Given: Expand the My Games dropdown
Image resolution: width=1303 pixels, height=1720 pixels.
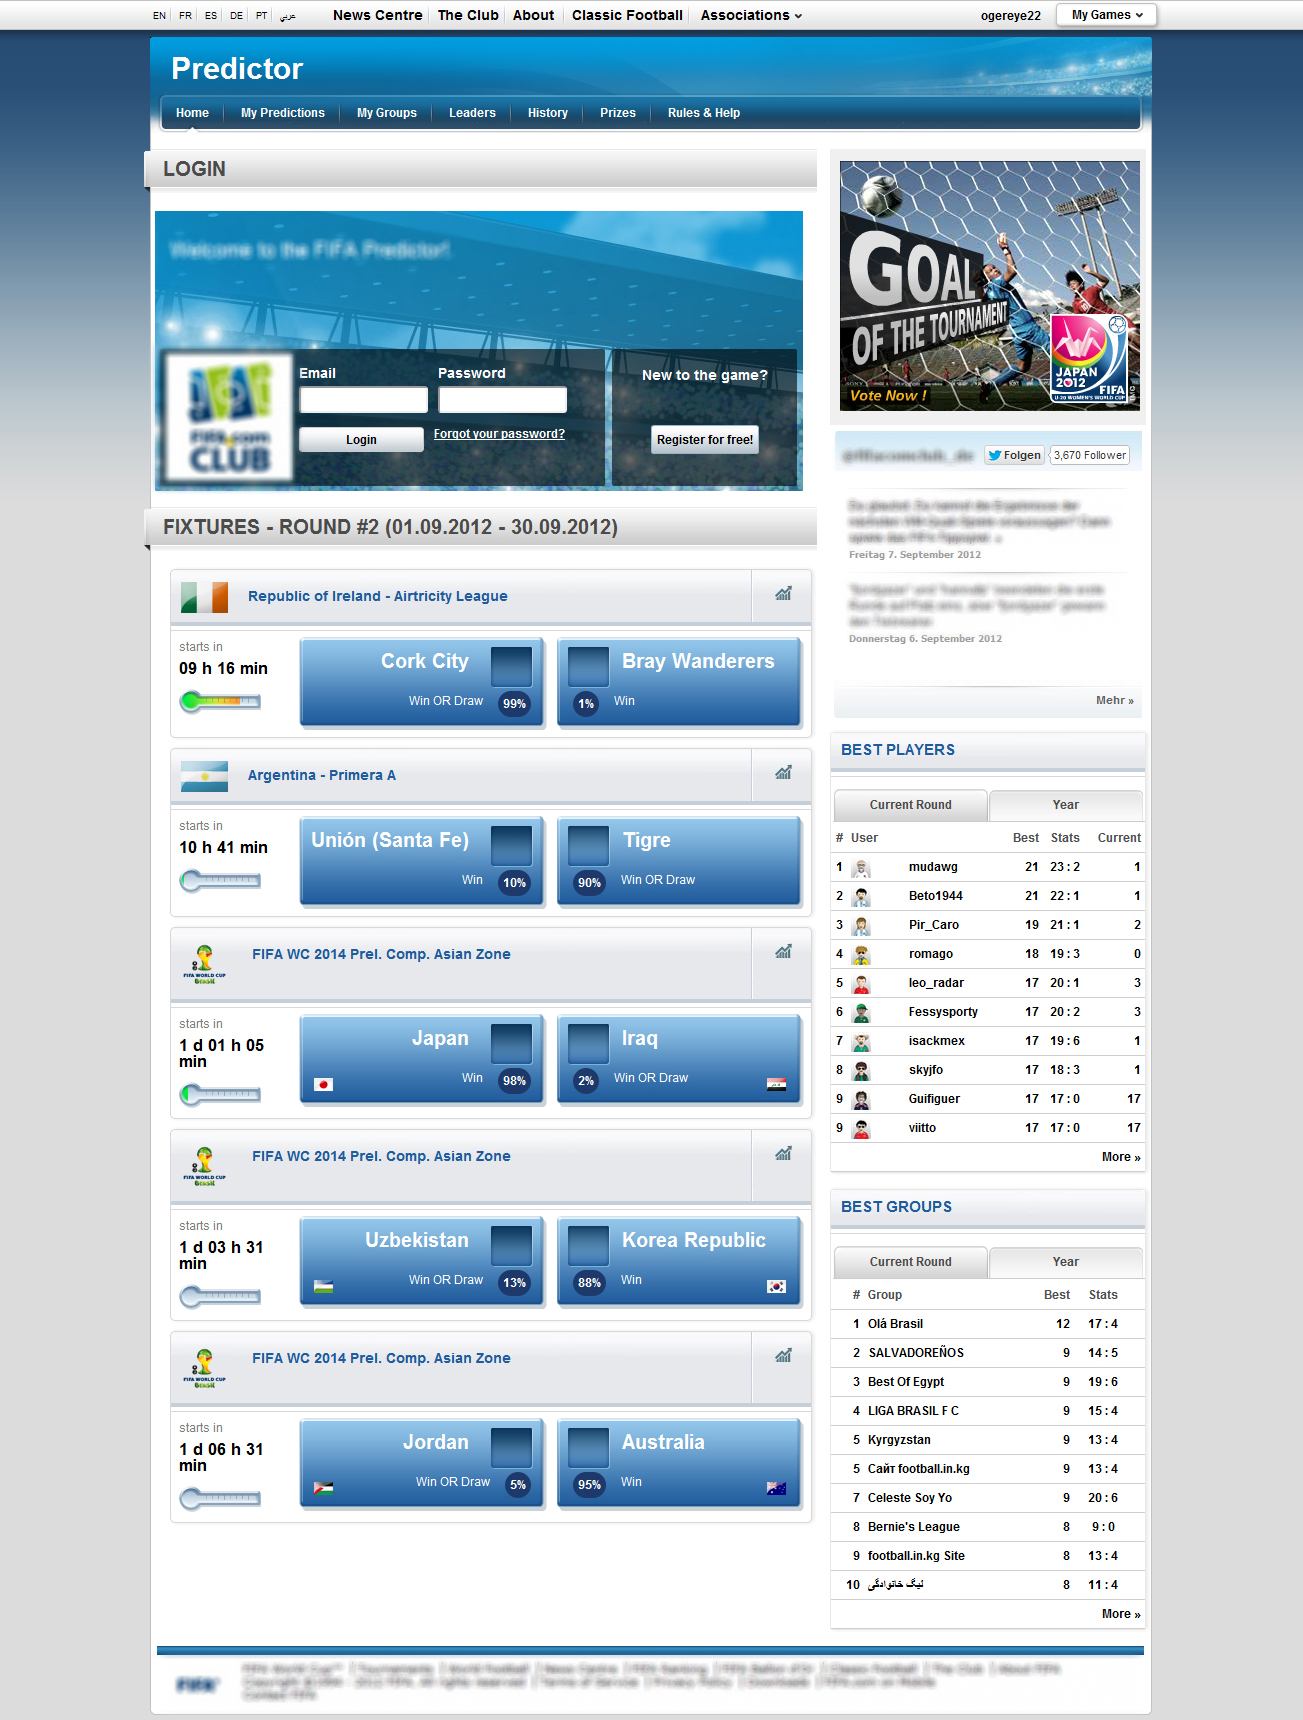Looking at the screenshot, I should point(1106,15).
